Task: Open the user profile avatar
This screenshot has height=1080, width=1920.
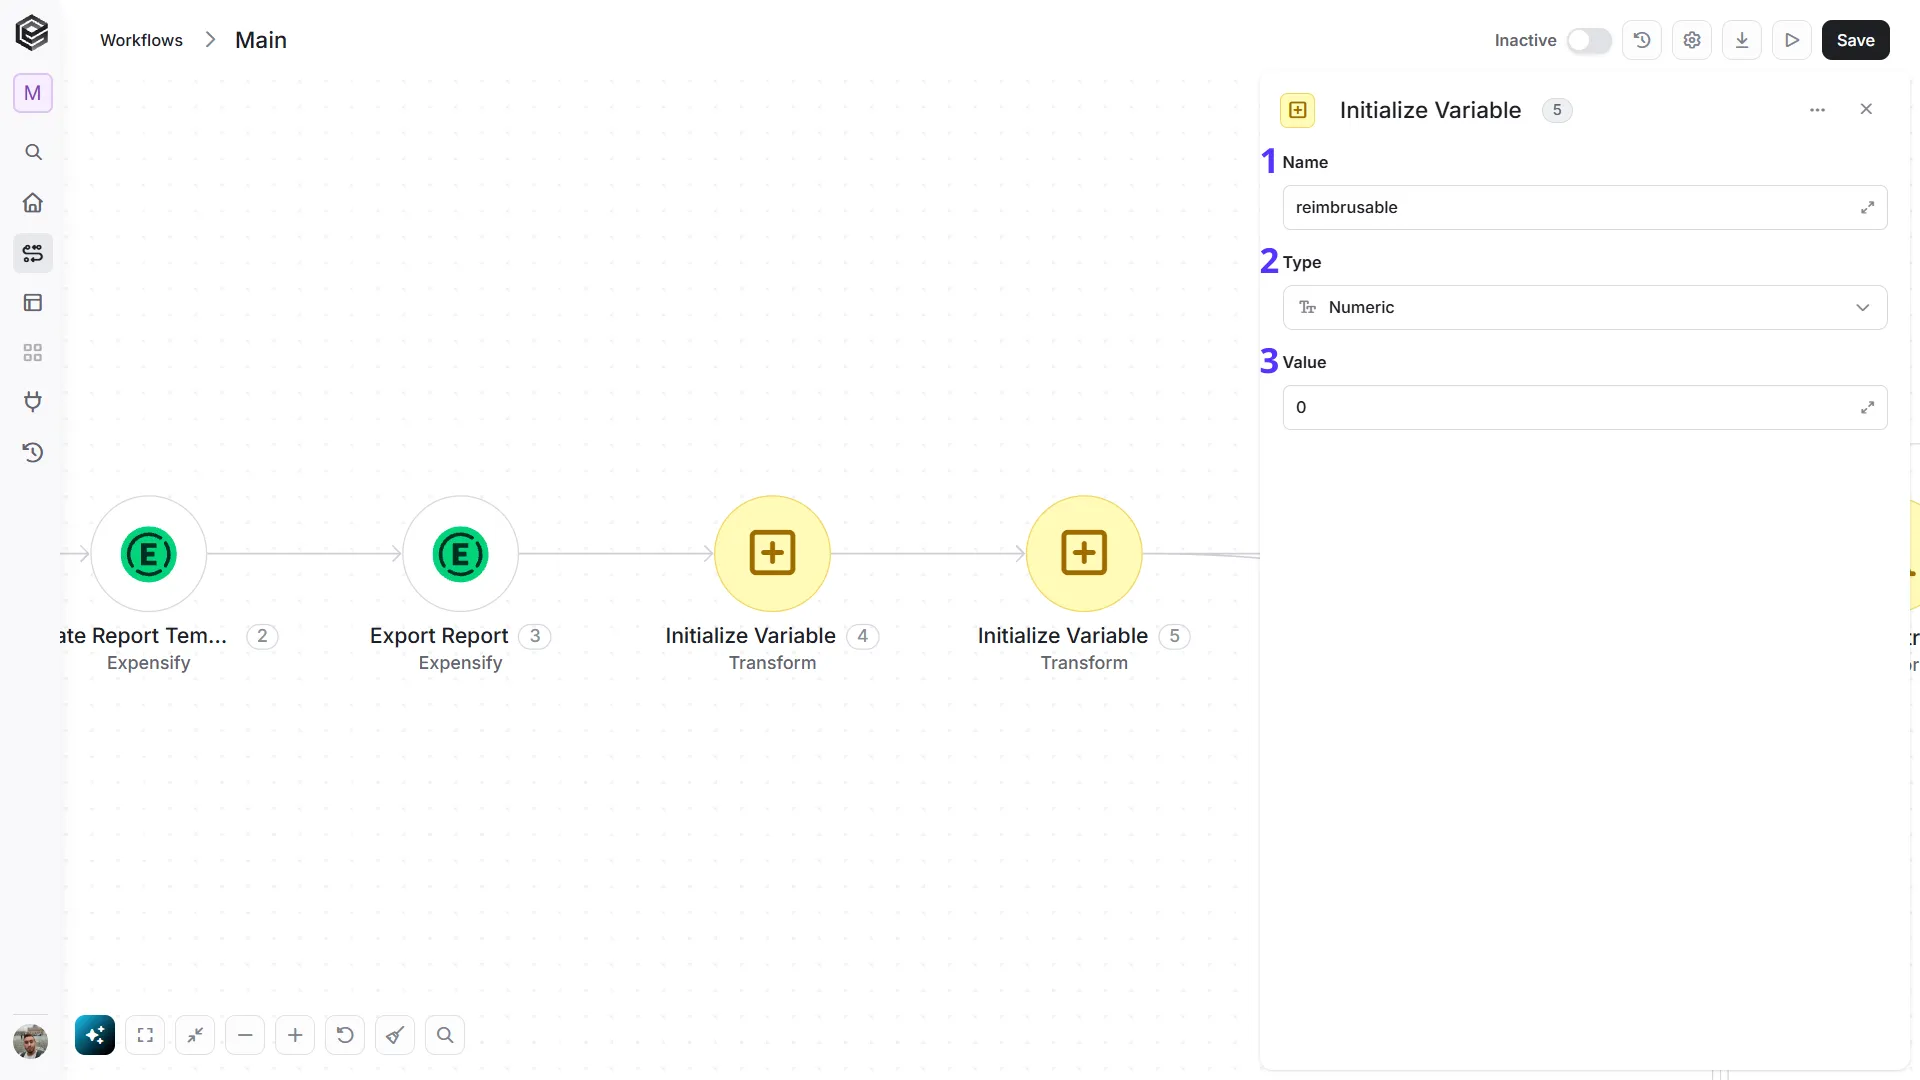Action: (x=31, y=1041)
